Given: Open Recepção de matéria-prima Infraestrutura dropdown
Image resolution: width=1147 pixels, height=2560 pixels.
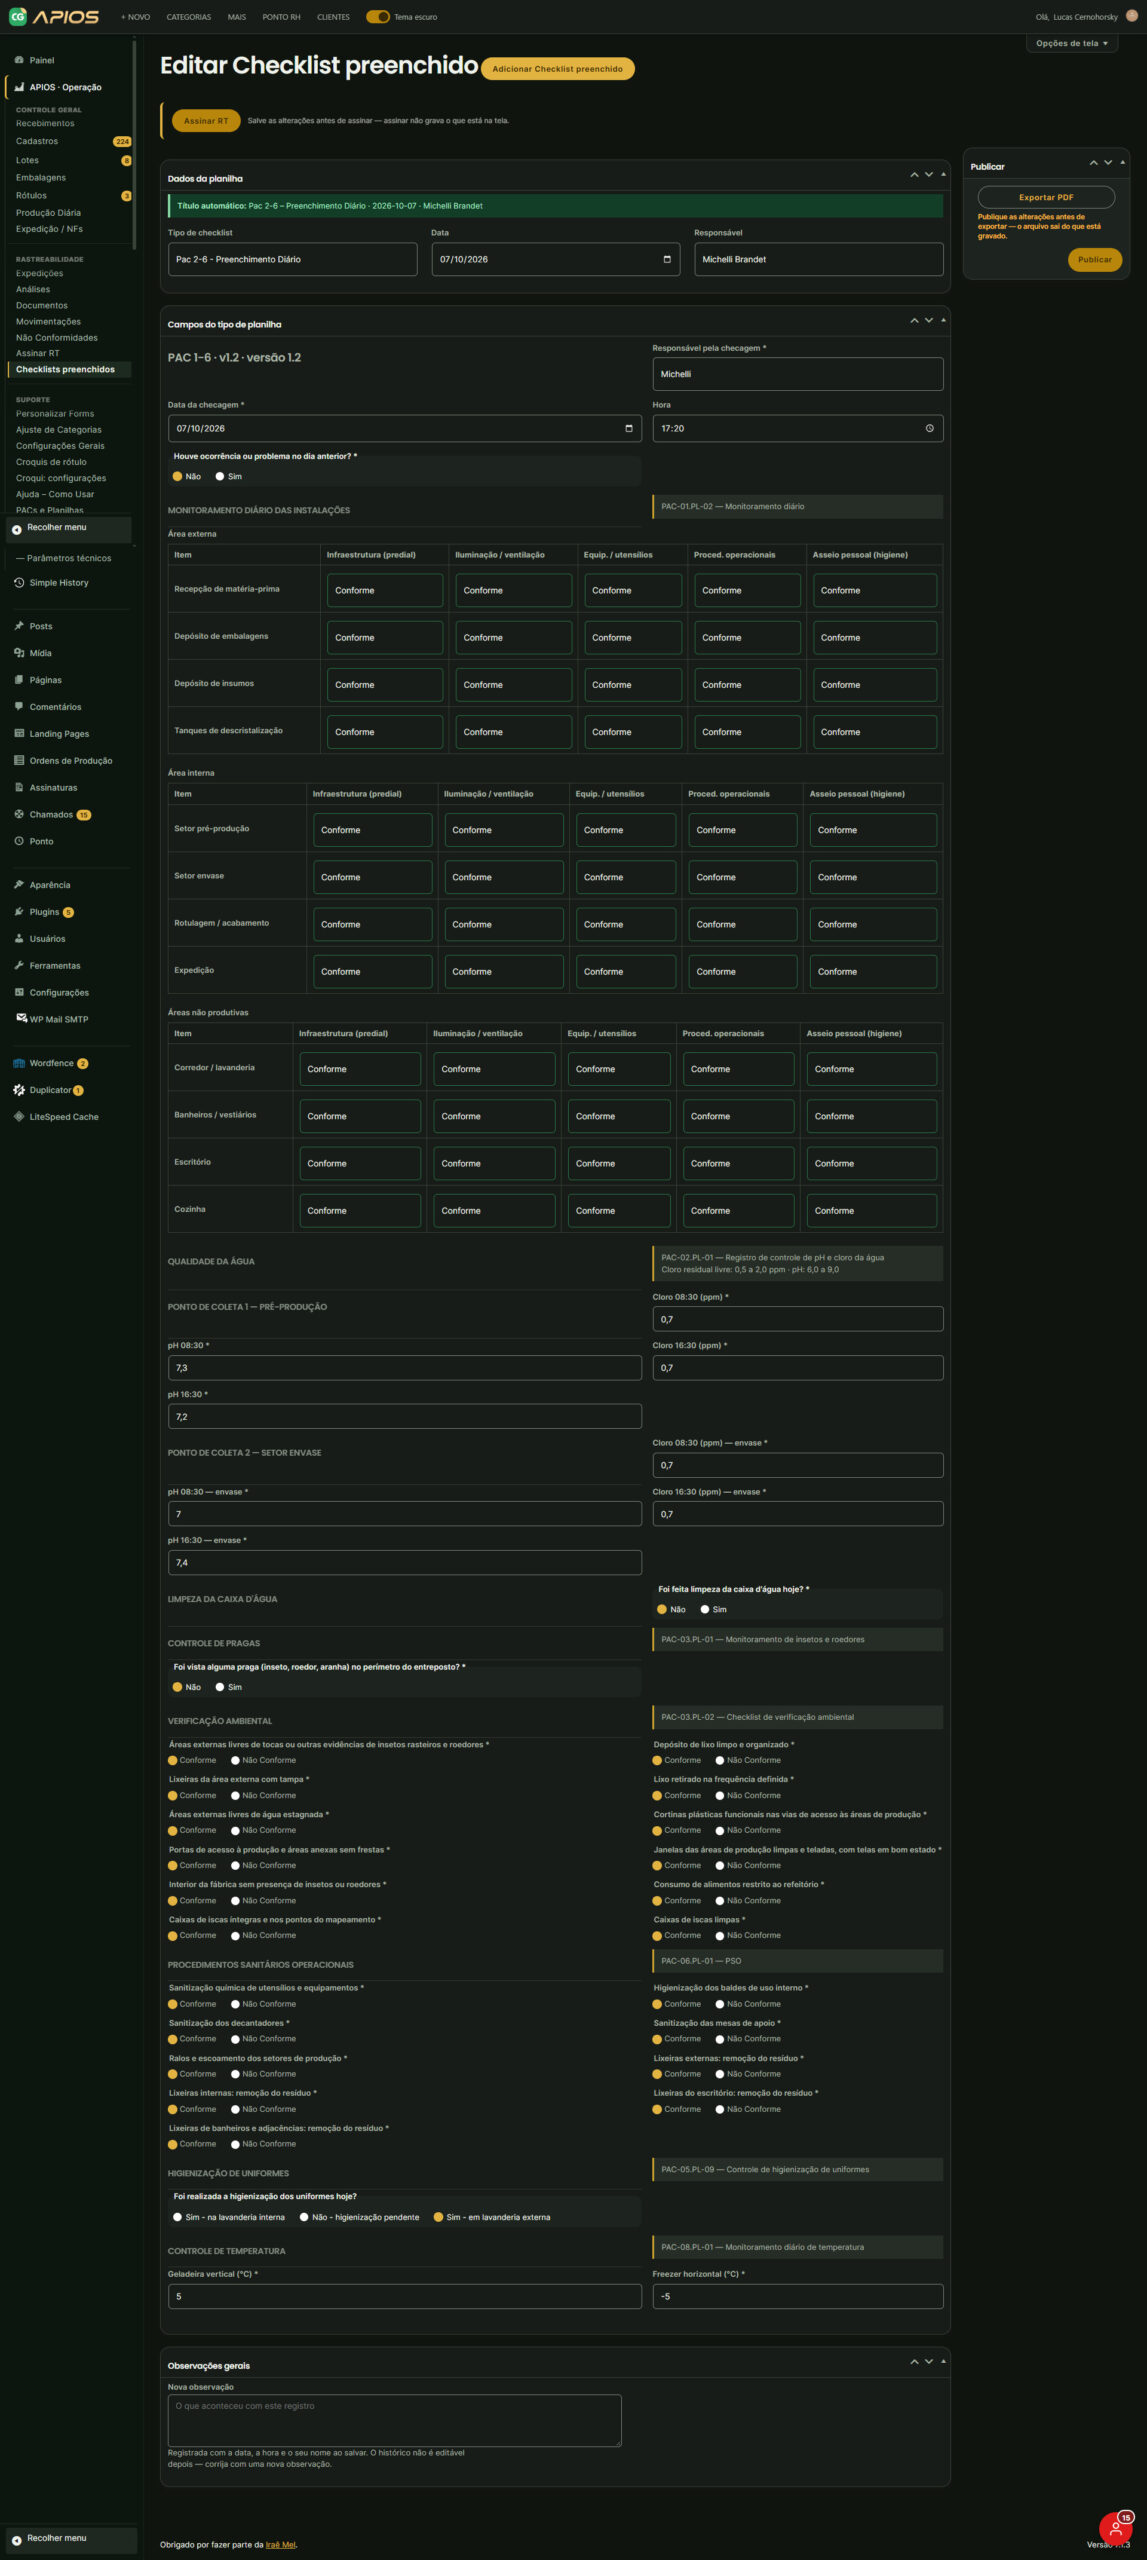Looking at the screenshot, I should point(384,590).
